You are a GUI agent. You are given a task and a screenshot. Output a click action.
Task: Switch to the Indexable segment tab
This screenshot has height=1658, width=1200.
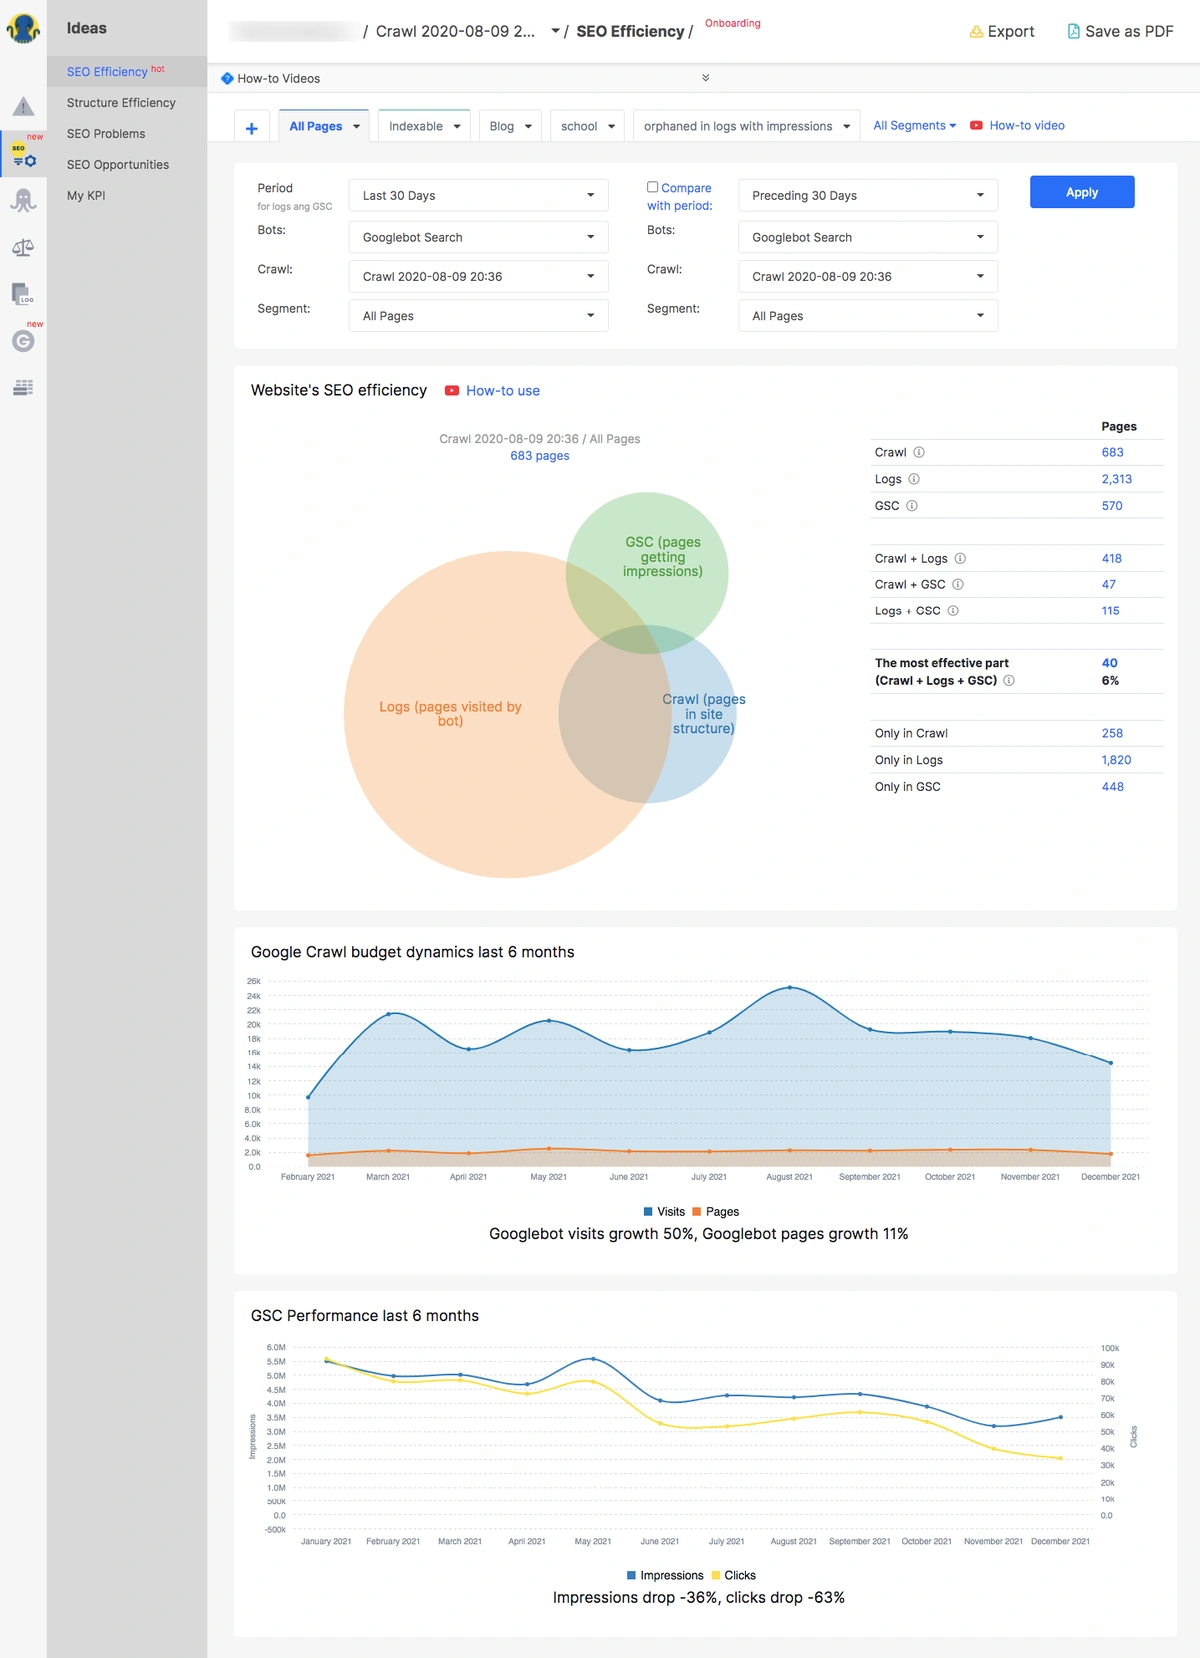click(424, 127)
